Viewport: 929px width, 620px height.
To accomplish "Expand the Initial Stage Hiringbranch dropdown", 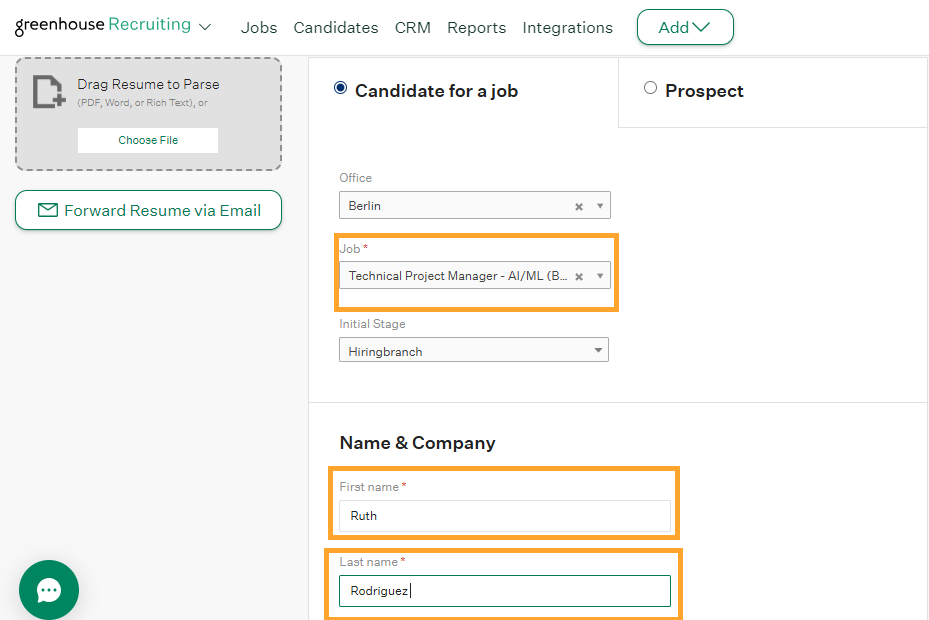I will pos(598,350).
